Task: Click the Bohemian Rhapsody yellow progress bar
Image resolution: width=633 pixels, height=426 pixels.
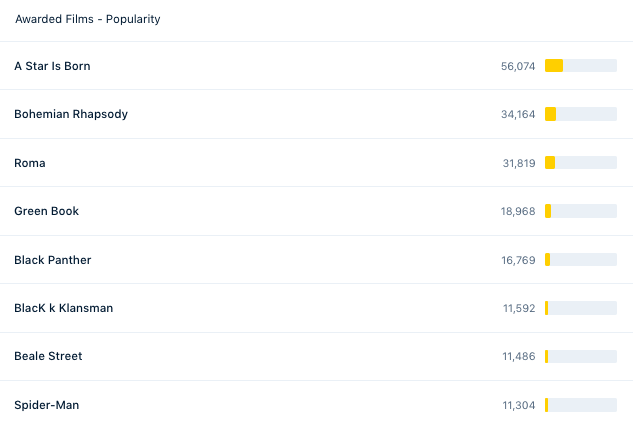Action: click(x=581, y=114)
